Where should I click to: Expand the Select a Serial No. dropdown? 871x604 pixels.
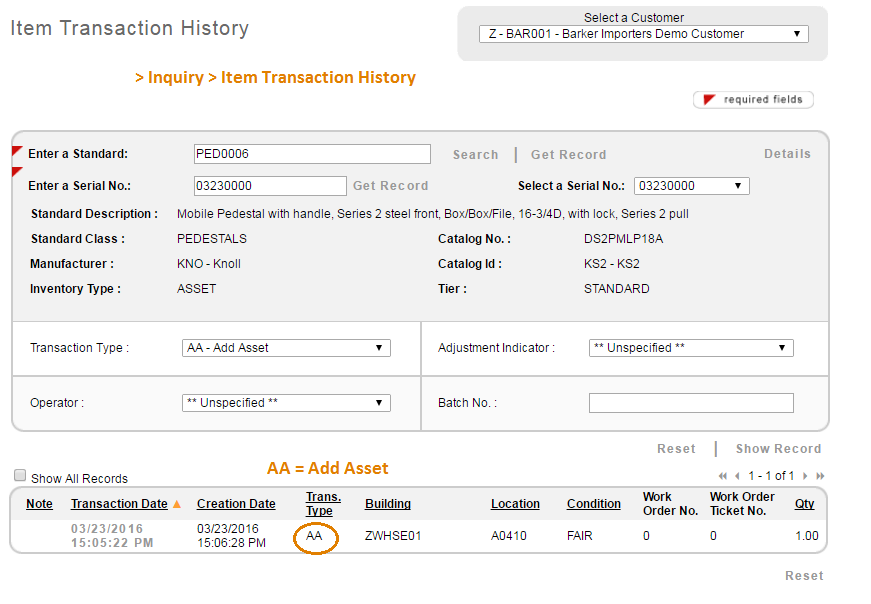[x=691, y=186]
